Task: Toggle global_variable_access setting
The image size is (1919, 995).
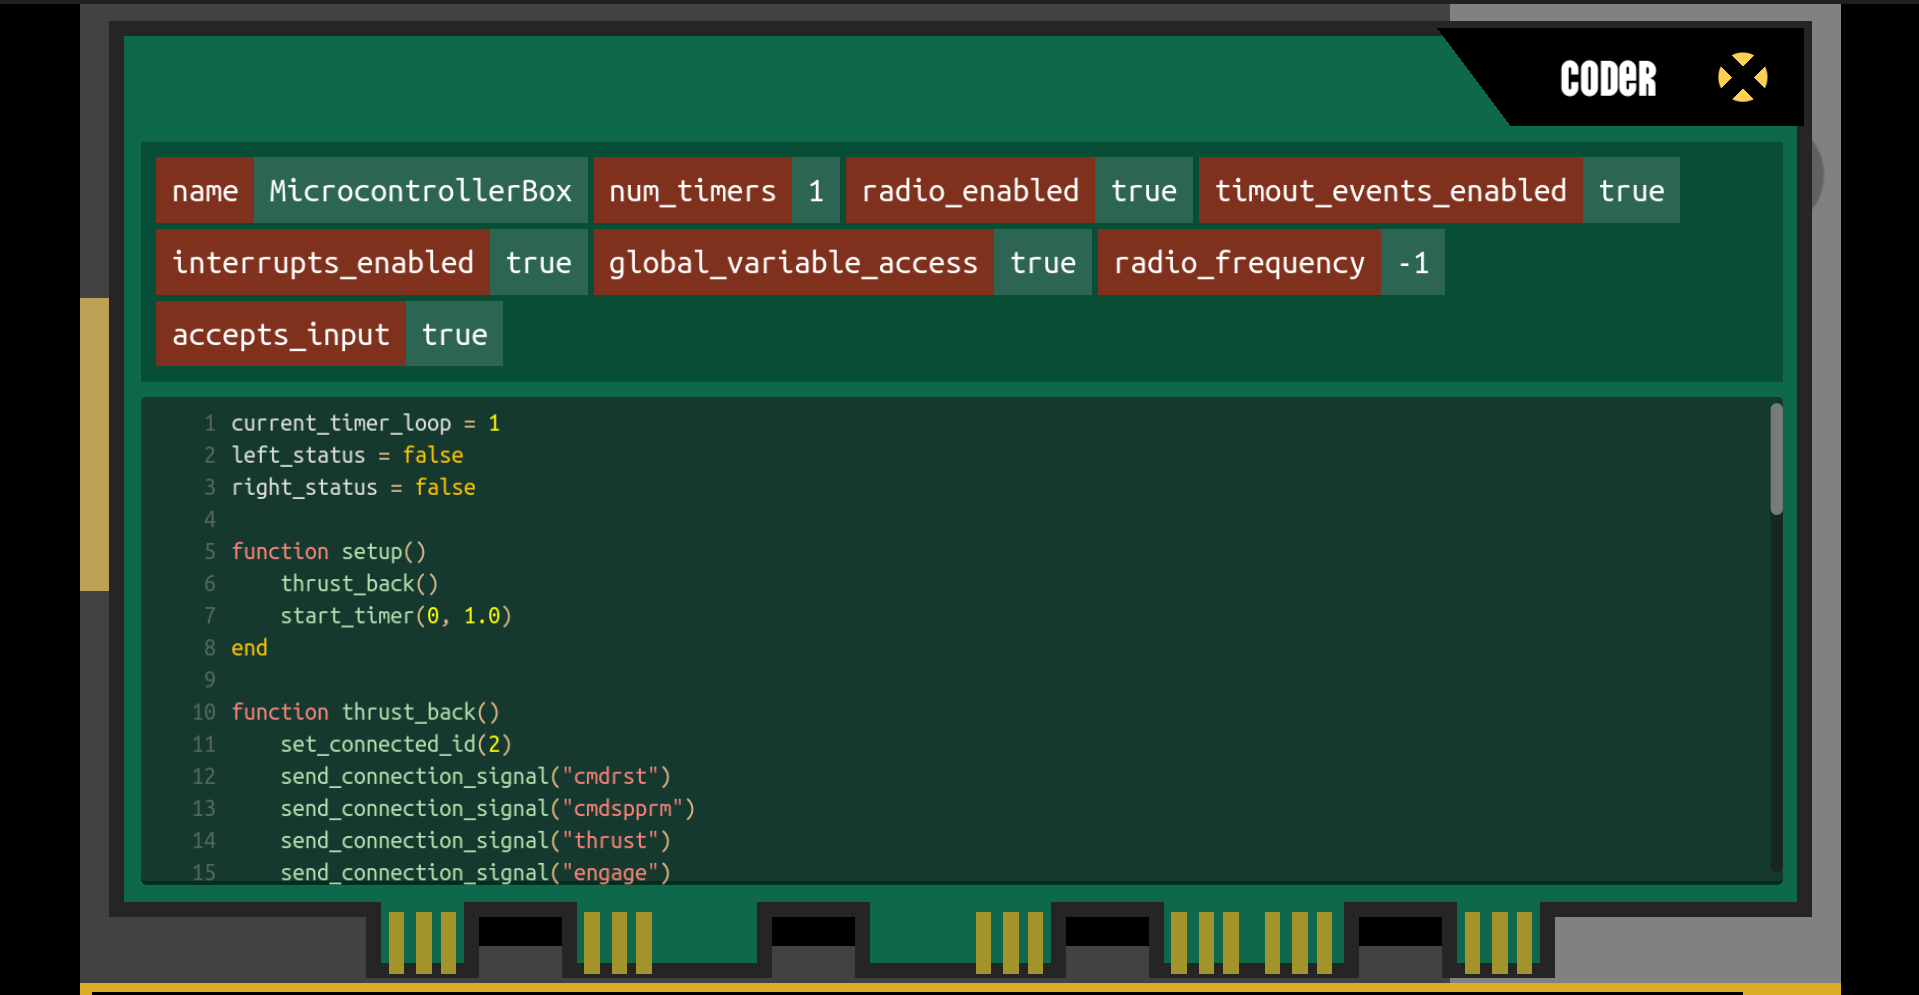Action: [1042, 262]
